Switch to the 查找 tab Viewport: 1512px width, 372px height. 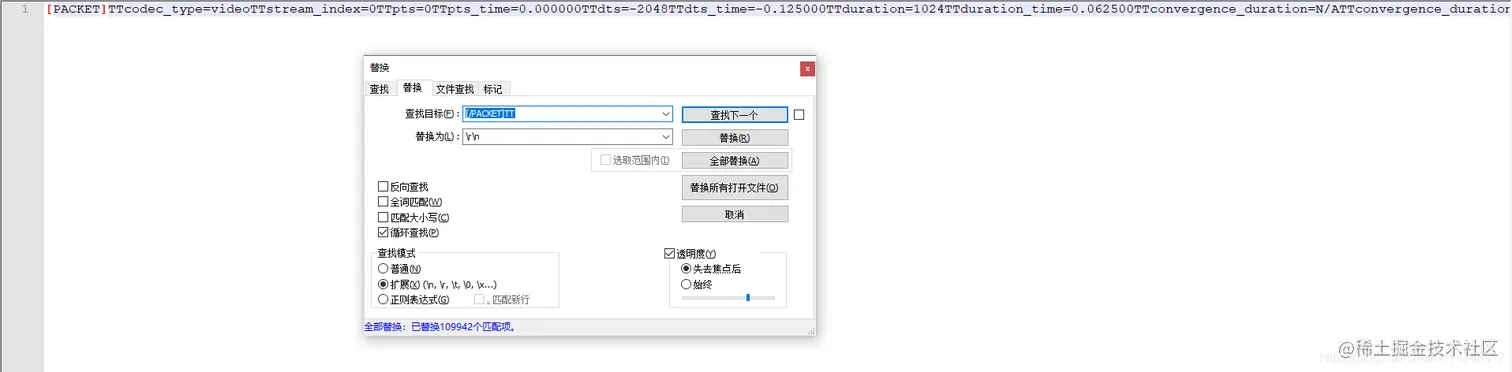[x=379, y=89]
